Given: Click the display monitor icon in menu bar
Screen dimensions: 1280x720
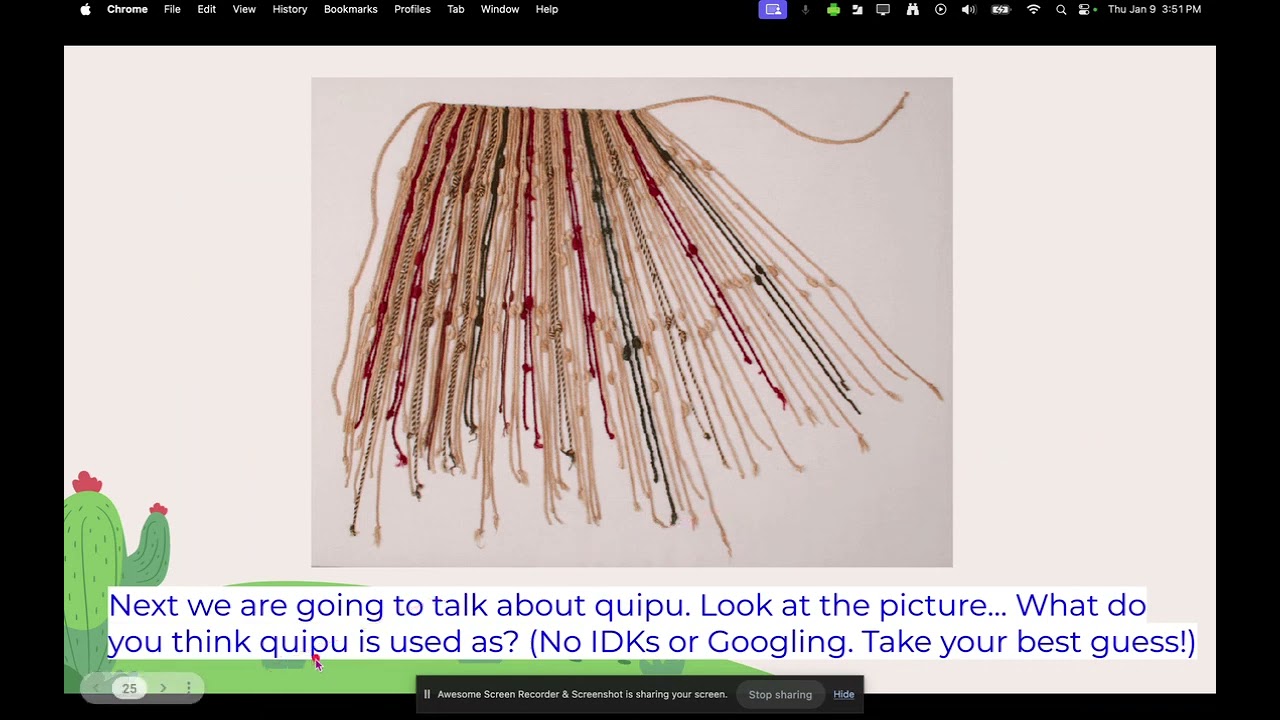Looking at the screenshot, I should (883, 9).
